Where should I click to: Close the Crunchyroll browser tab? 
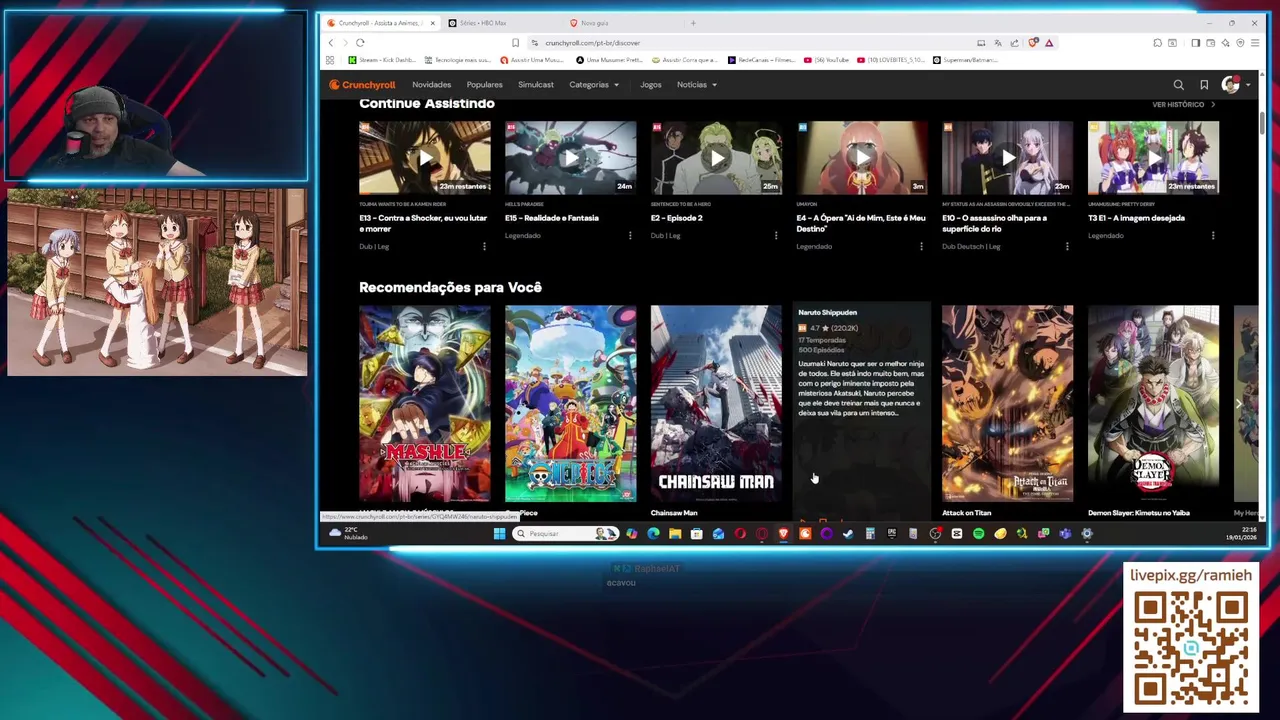coord(432,23)
